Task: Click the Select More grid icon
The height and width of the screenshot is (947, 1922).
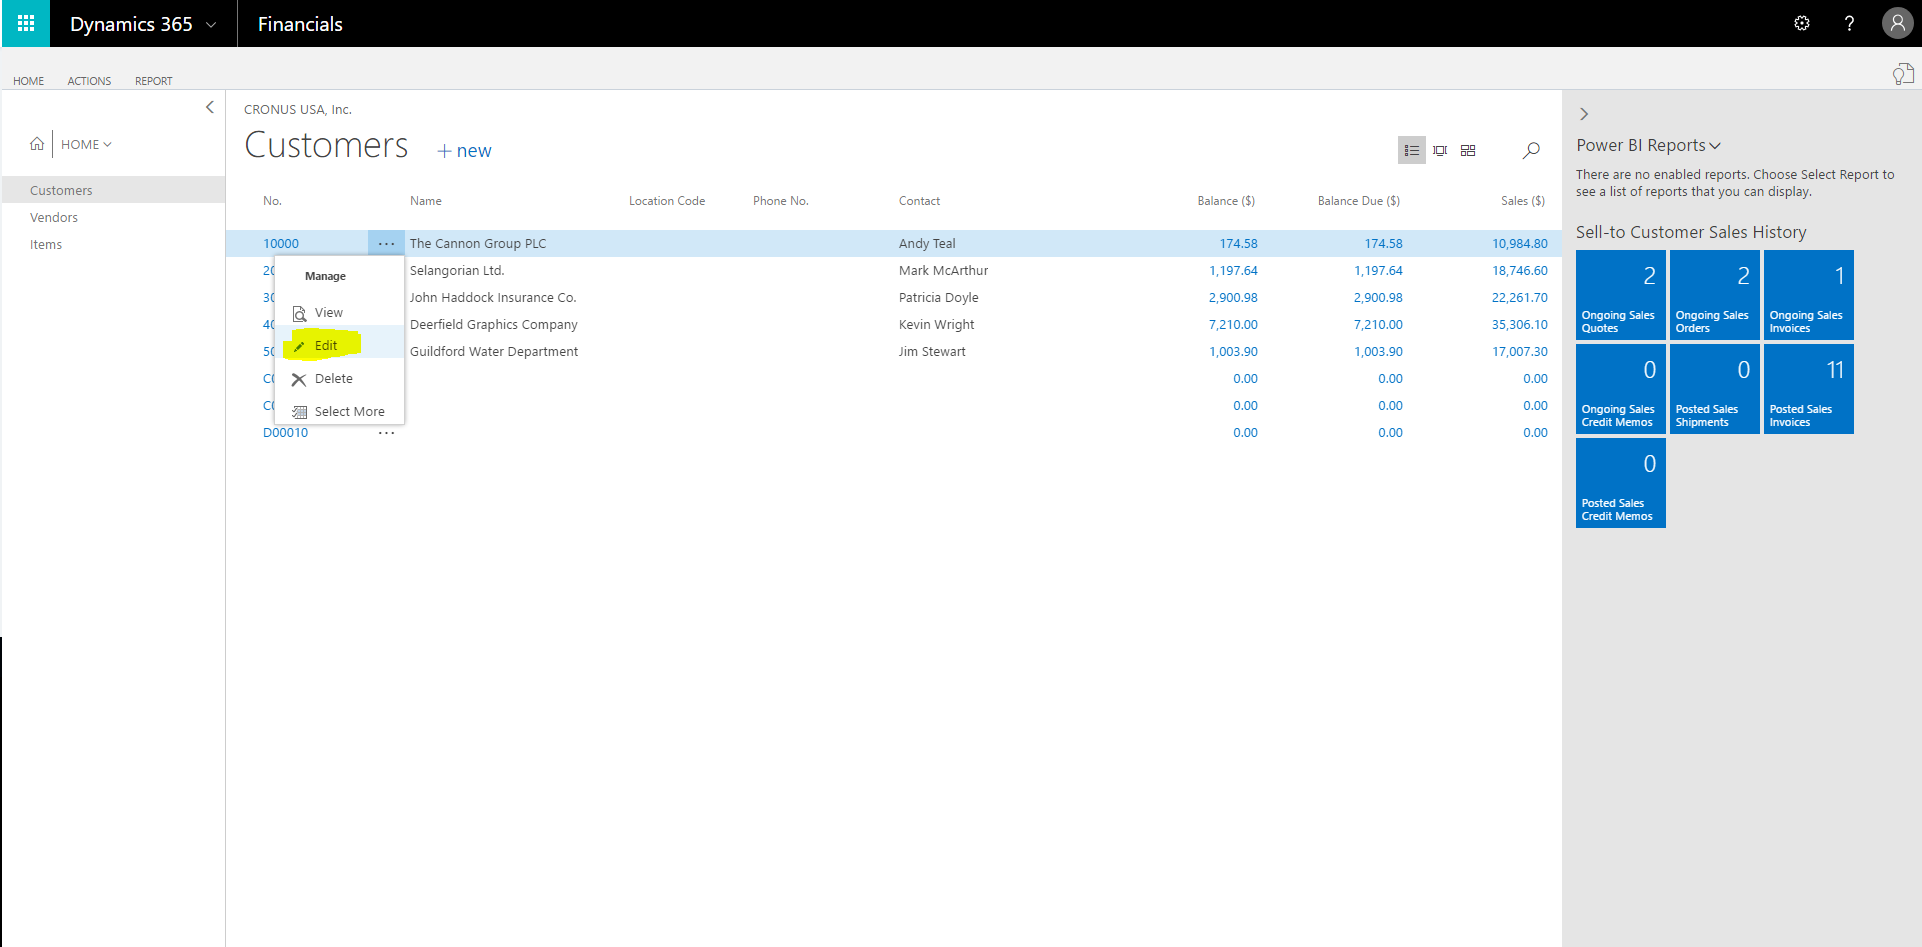Action: point(299,412)
